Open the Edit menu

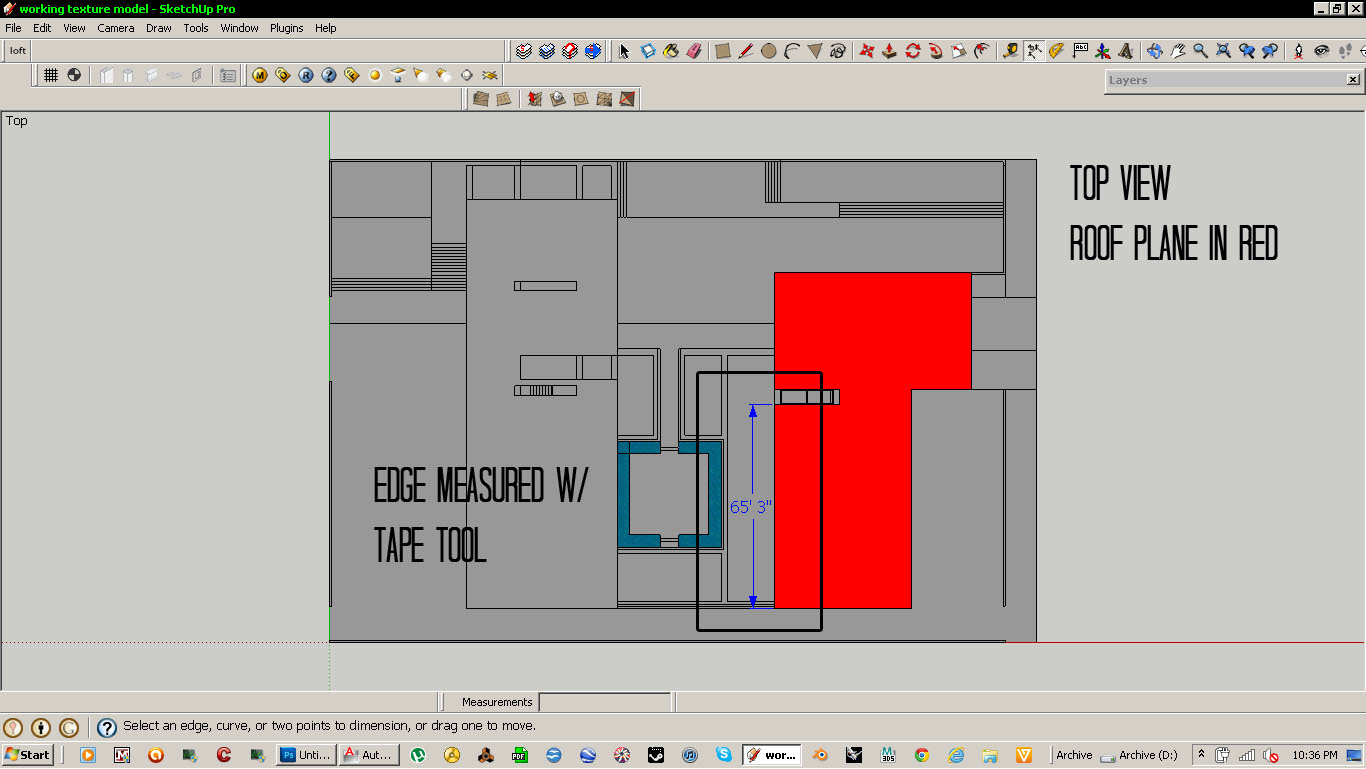tap(42, 28)
